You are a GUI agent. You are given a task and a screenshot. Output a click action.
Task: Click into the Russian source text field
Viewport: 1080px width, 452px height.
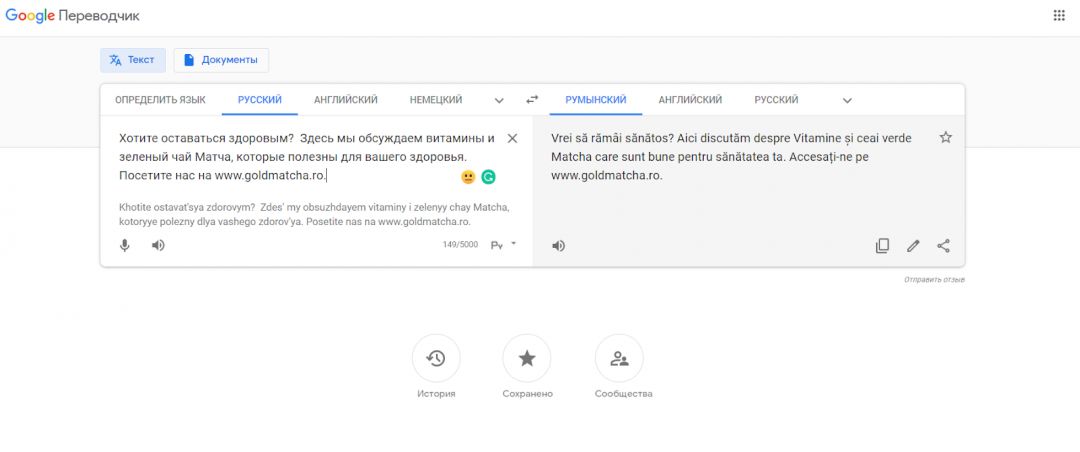(307, 156)
